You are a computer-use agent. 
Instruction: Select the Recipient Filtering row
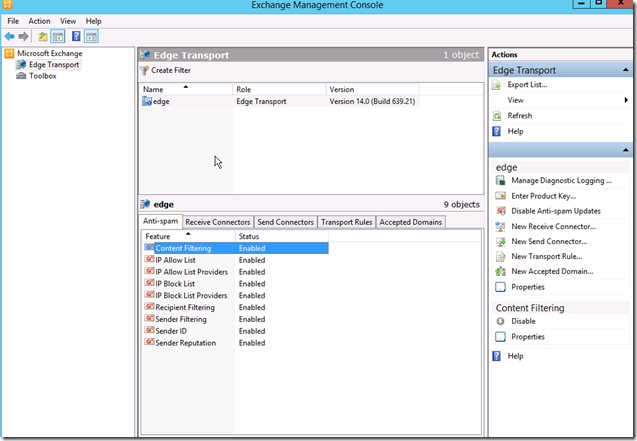tap(236, 307)
